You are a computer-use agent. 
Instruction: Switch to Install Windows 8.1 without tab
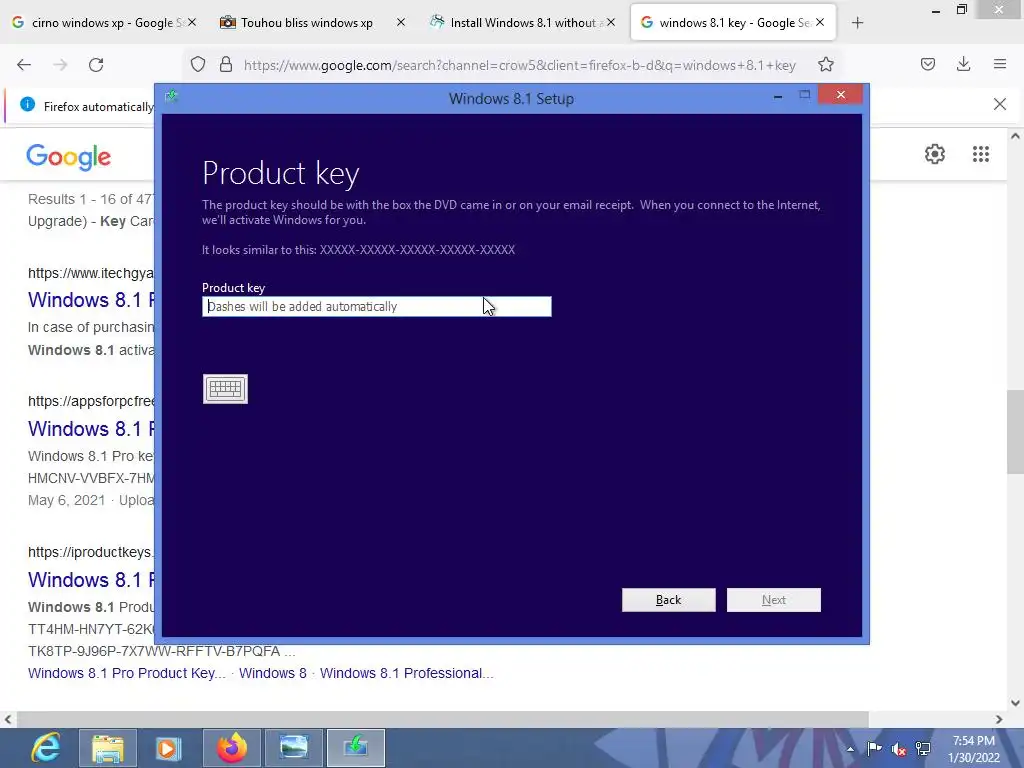[x=522, y=23]
